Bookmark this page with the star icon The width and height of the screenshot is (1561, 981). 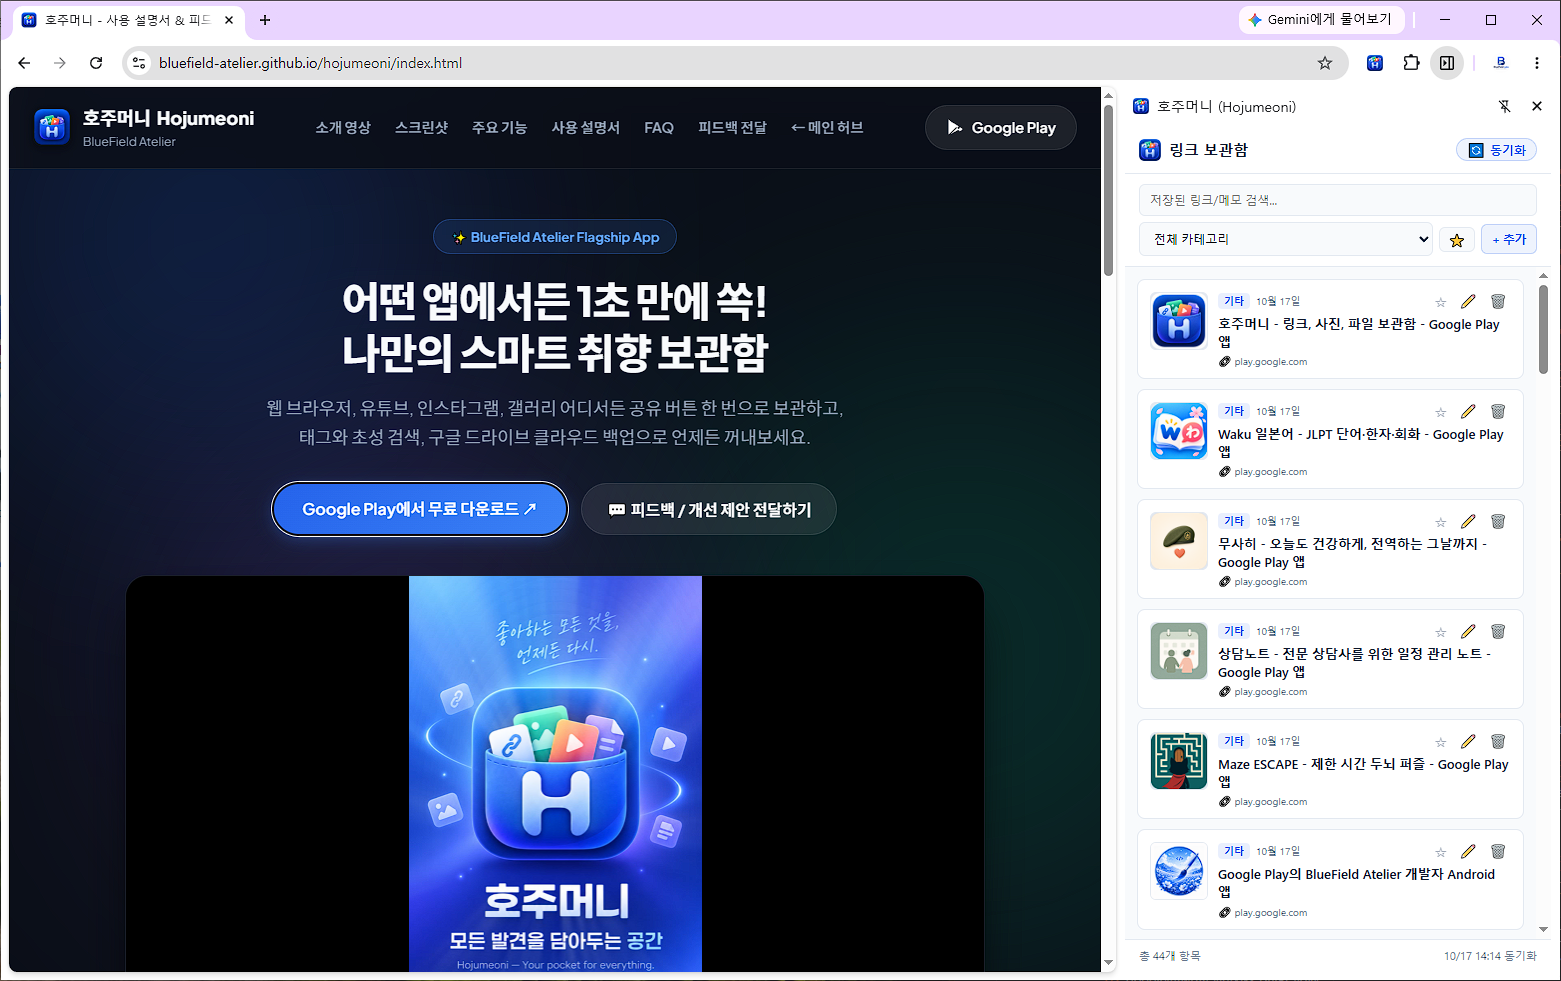pyautogui.click(x=1325, y=63)
